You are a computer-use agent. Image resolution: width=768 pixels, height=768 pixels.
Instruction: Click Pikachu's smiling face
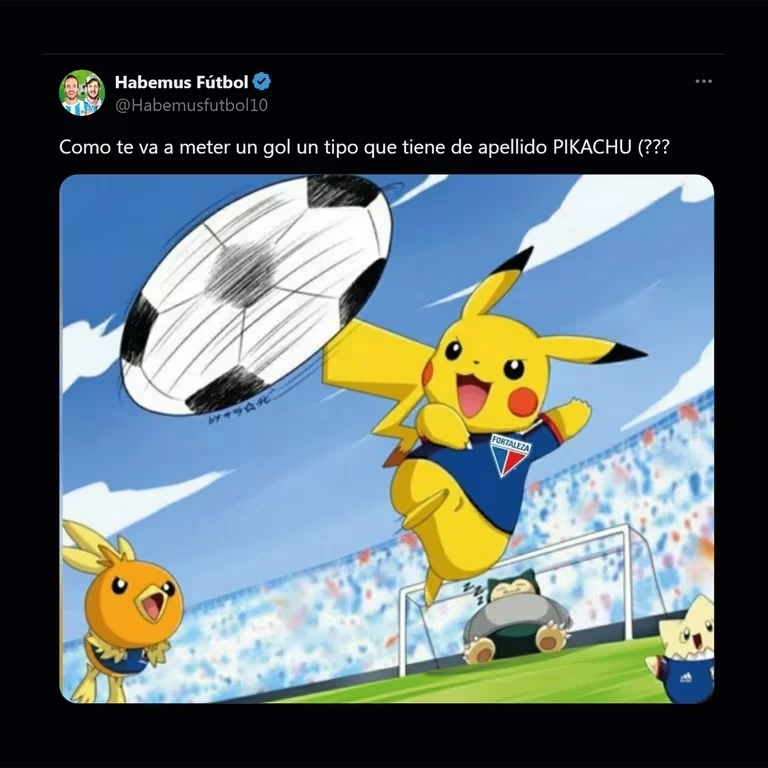(485, 371)
